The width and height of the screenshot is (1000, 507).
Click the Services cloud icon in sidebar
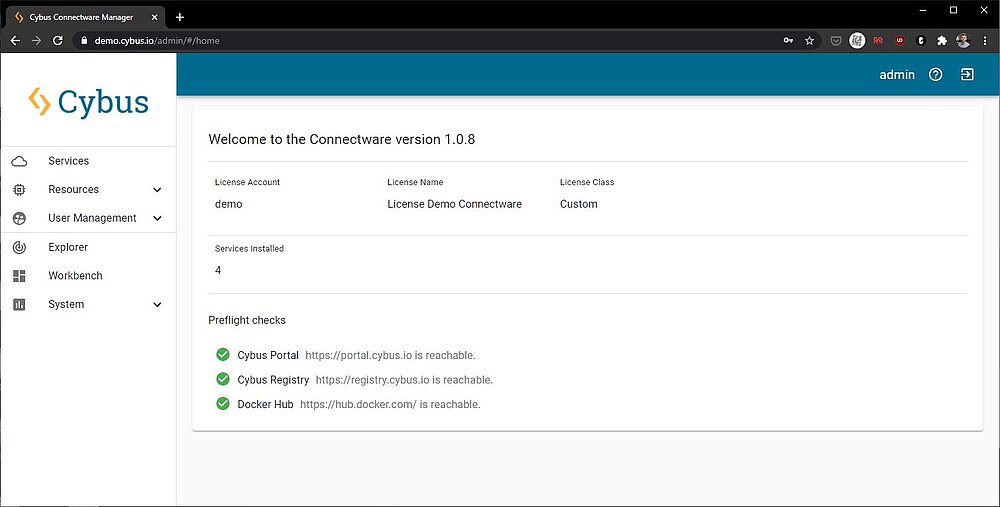click(19, 161)
